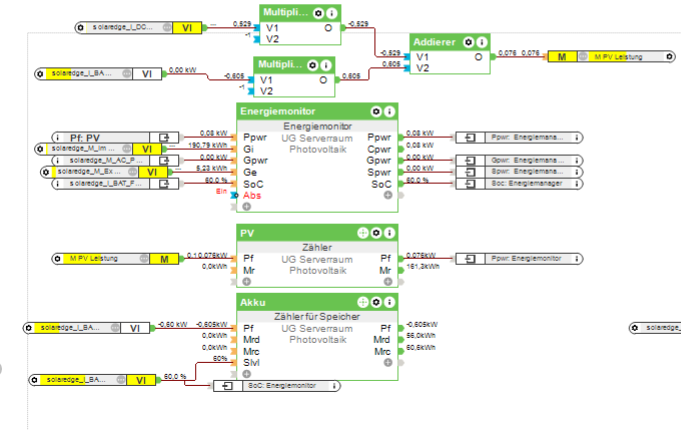
Task: Click the 60,6kWh value at Akku Mrc output
Action: [421, 347]
